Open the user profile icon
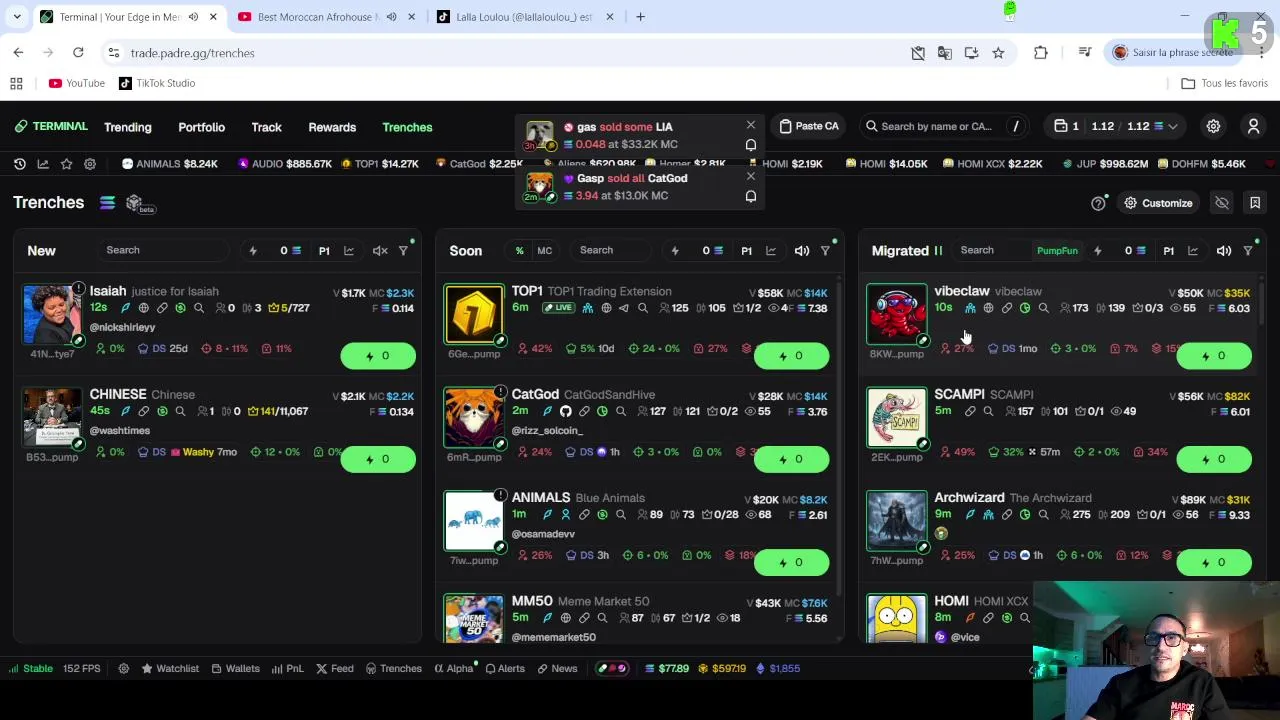The height and width of the screenshot is (720, 1280). [x=1253, y=127]
